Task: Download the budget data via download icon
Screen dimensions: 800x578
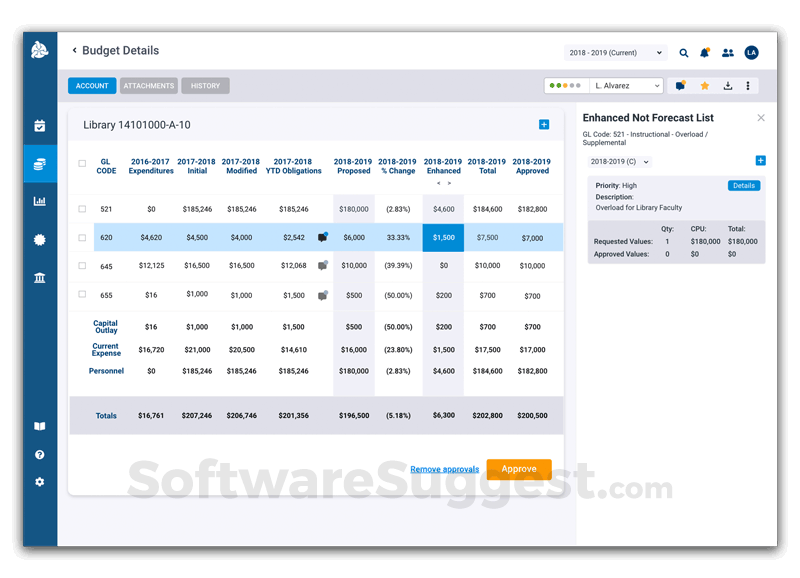Action: 727,86
